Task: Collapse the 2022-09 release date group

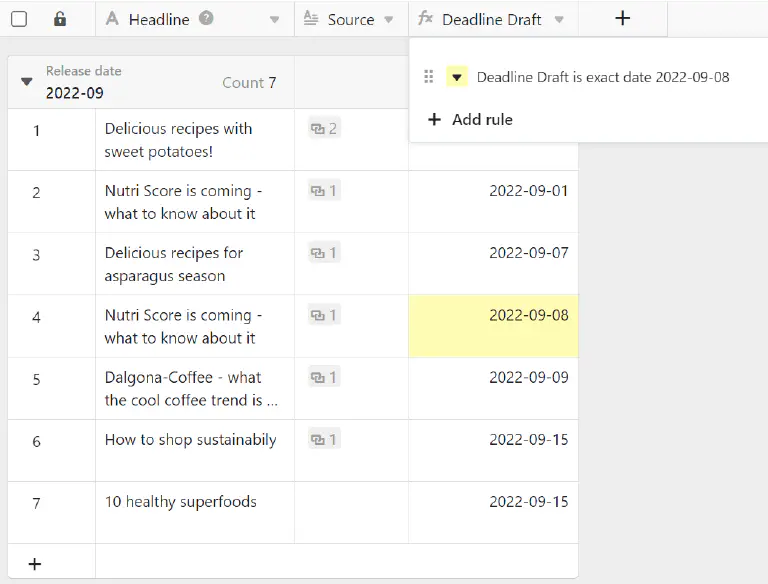Action: 27,82
